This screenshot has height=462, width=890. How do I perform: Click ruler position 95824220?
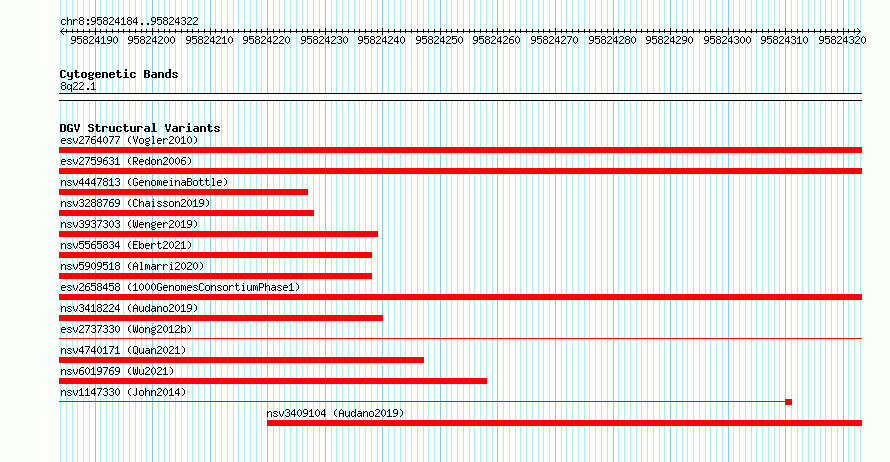(267, 40)
